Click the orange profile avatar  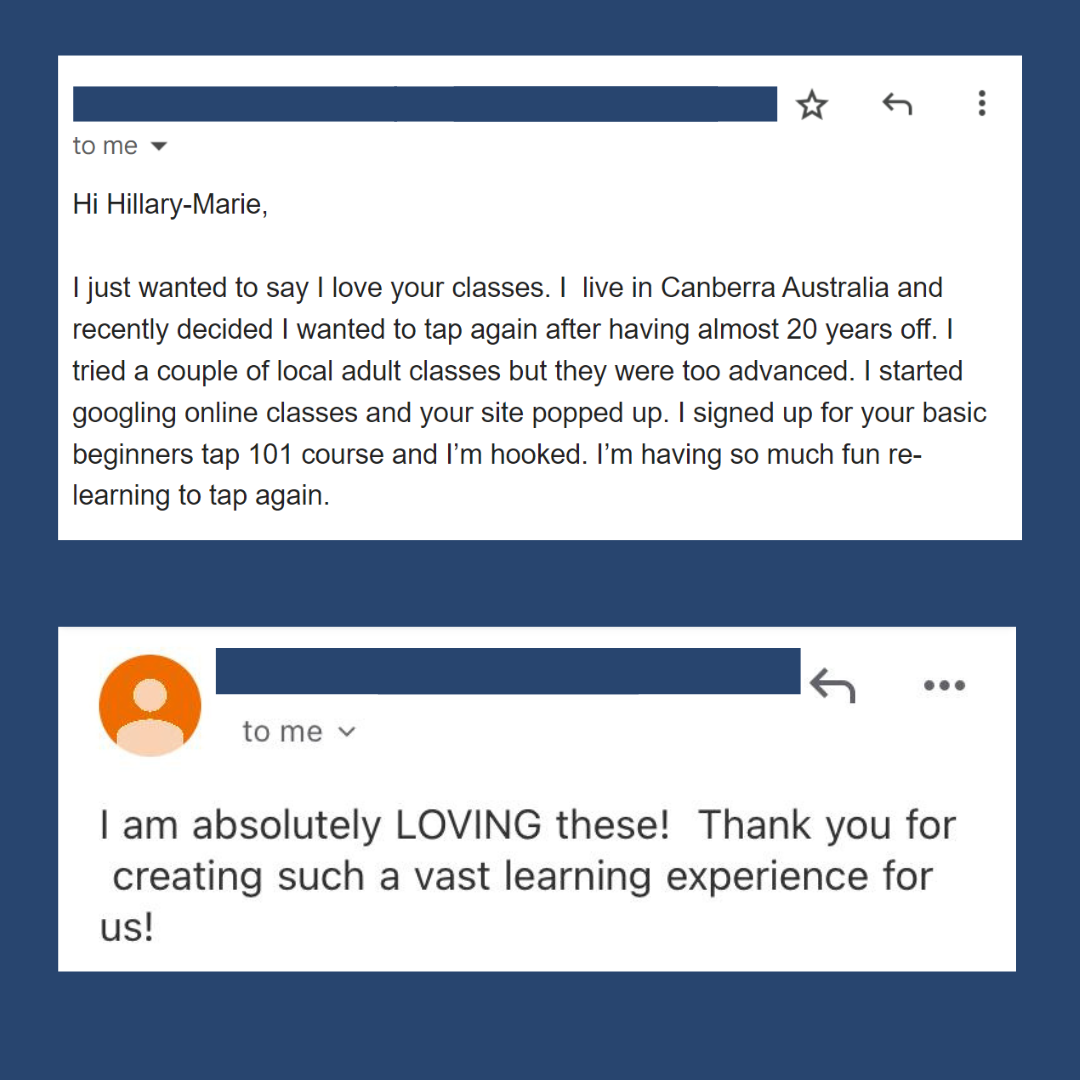pyautogui.click(x=150, y=705)
